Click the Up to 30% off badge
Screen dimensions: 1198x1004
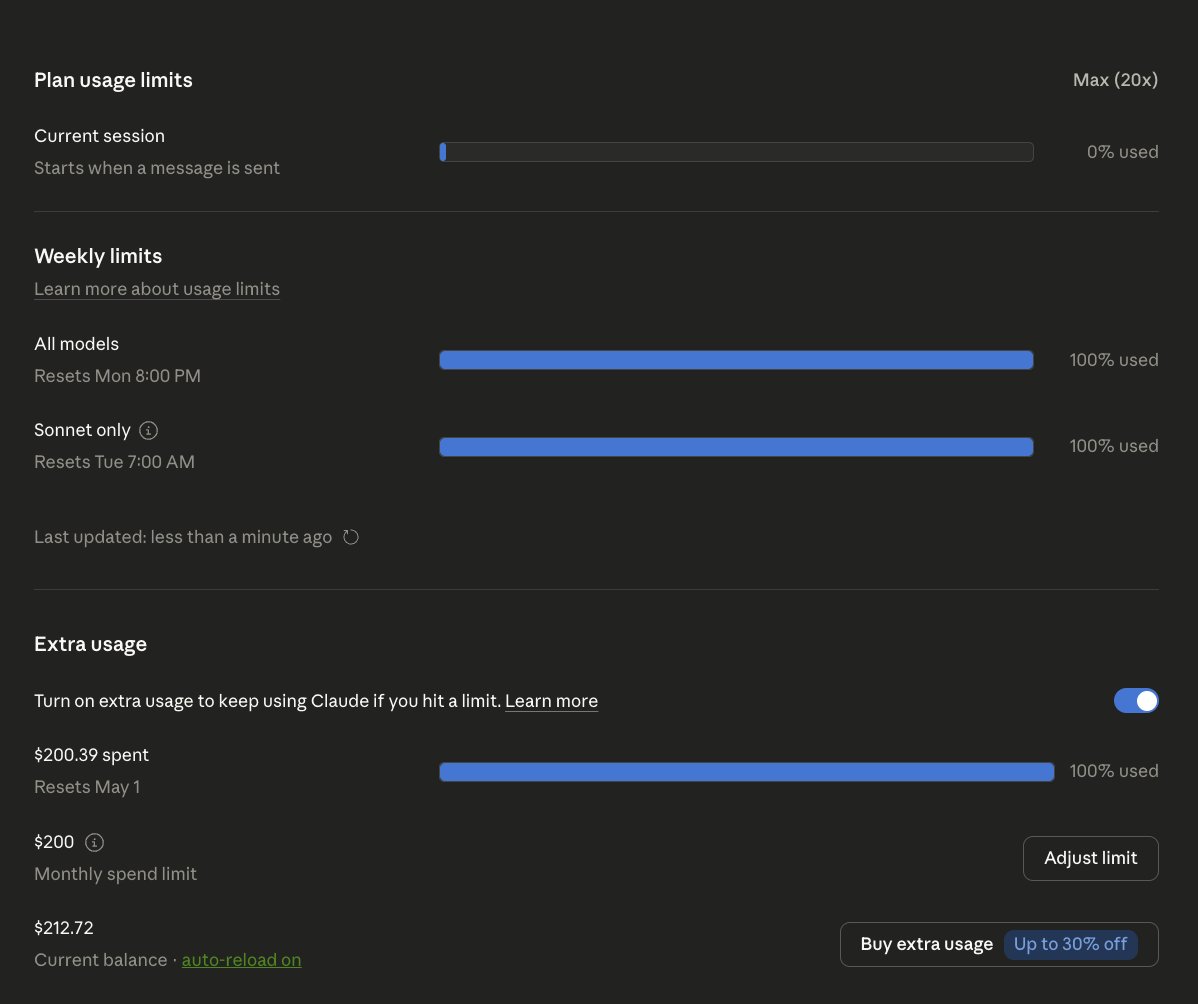(x=1070, y=944)
